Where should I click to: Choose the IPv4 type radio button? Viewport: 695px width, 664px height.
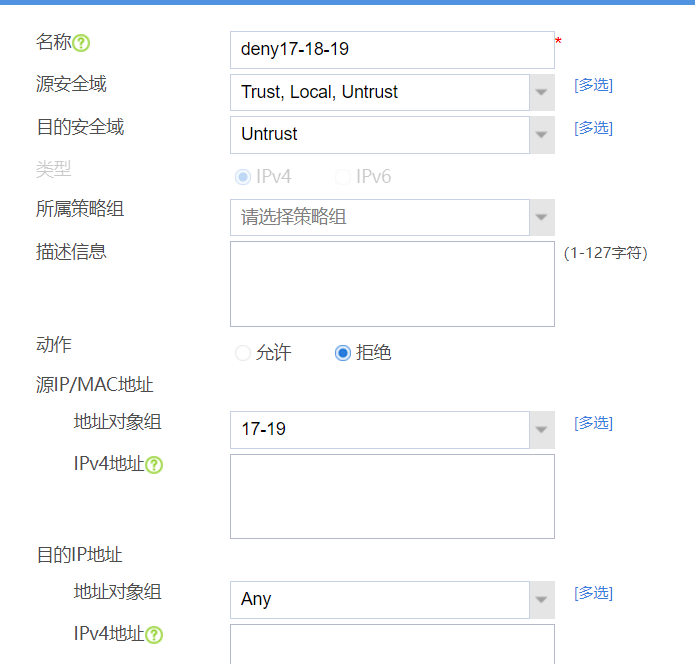pyautogui.click(x=243, y=177)
